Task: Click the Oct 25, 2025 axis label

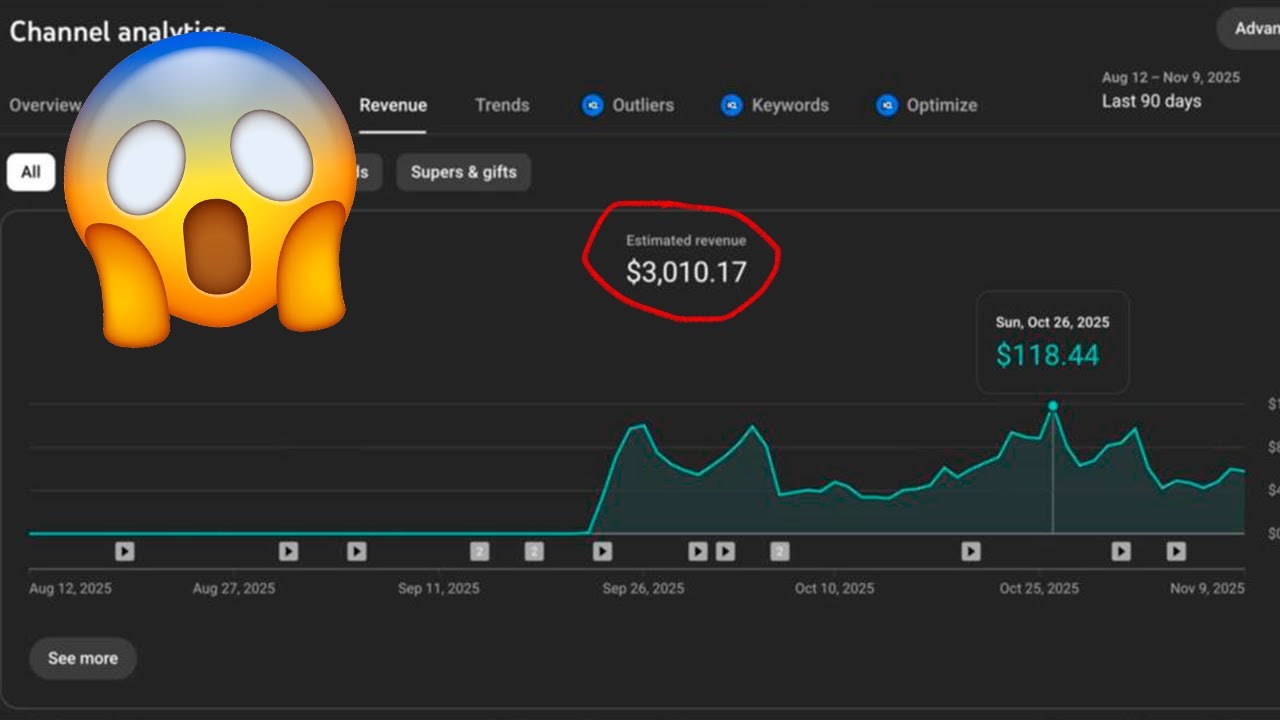Action: coord(1039,588)
